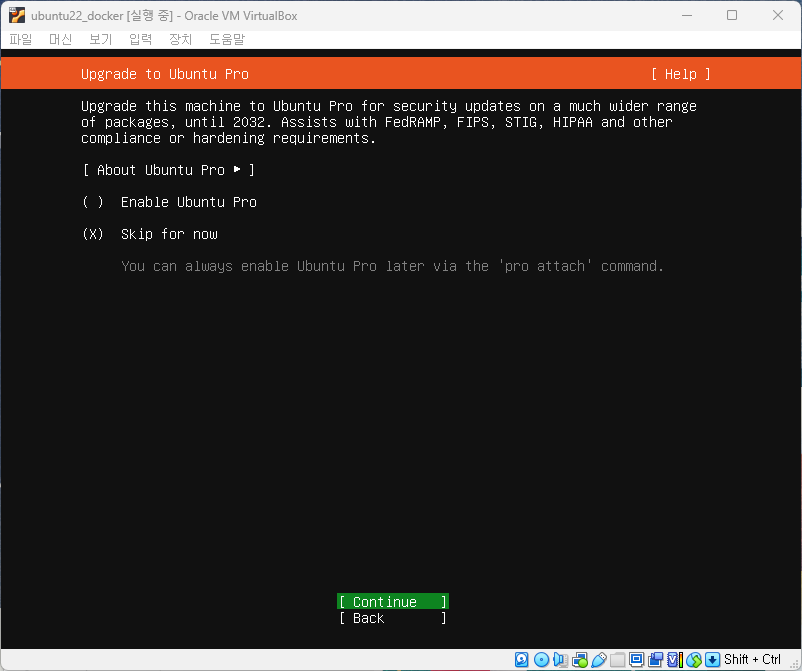This screenshot has width=802, height=671.
Task: Open the USB devices status icon
Action: [x=599, y=659]
